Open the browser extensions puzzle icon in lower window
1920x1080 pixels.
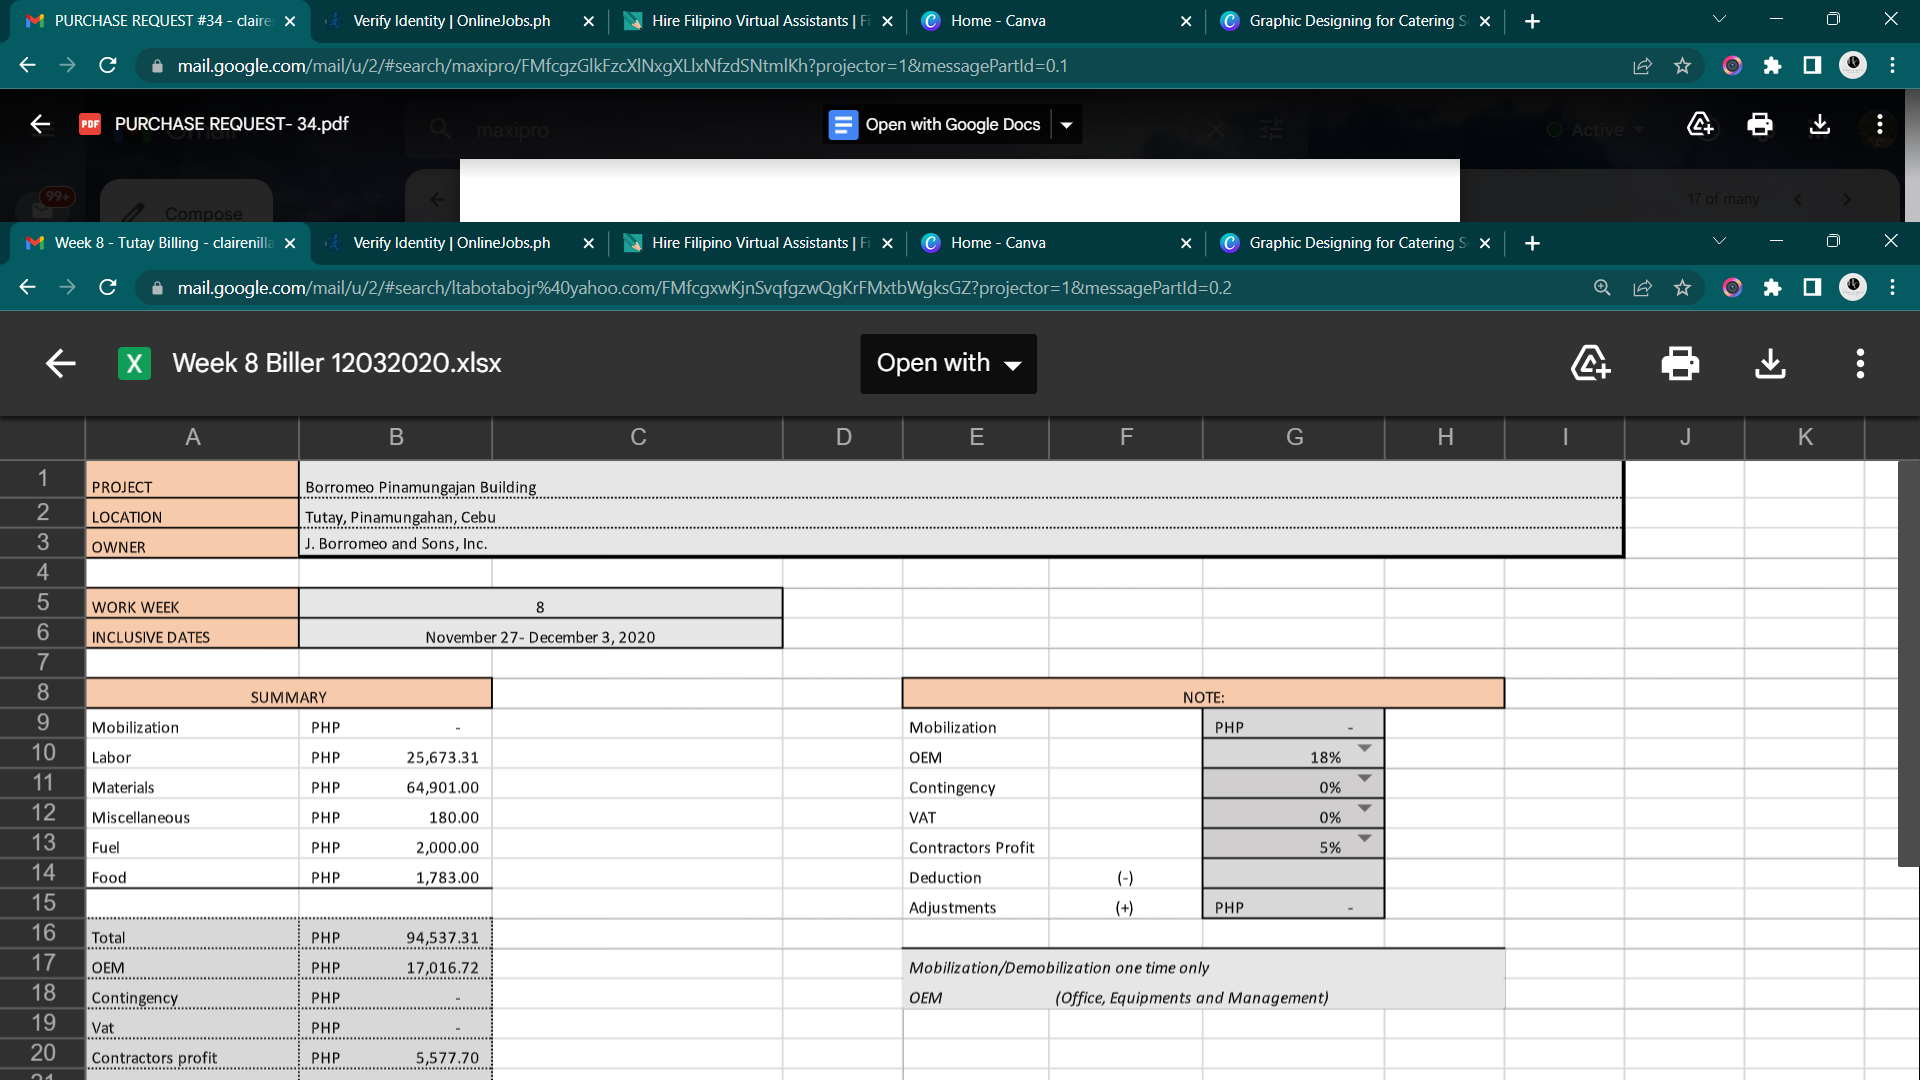click(x=1772, y=288)
